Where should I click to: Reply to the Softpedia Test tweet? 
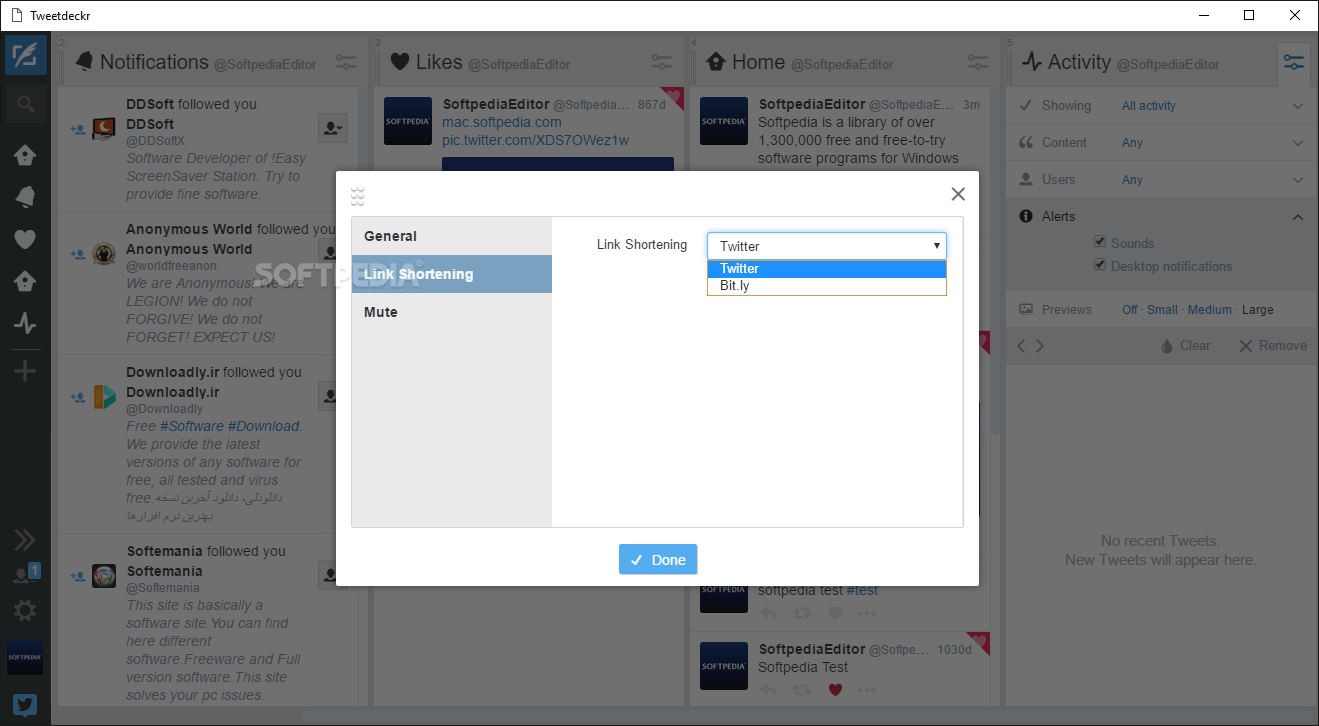pyautogui.click(x=767, y=689)
